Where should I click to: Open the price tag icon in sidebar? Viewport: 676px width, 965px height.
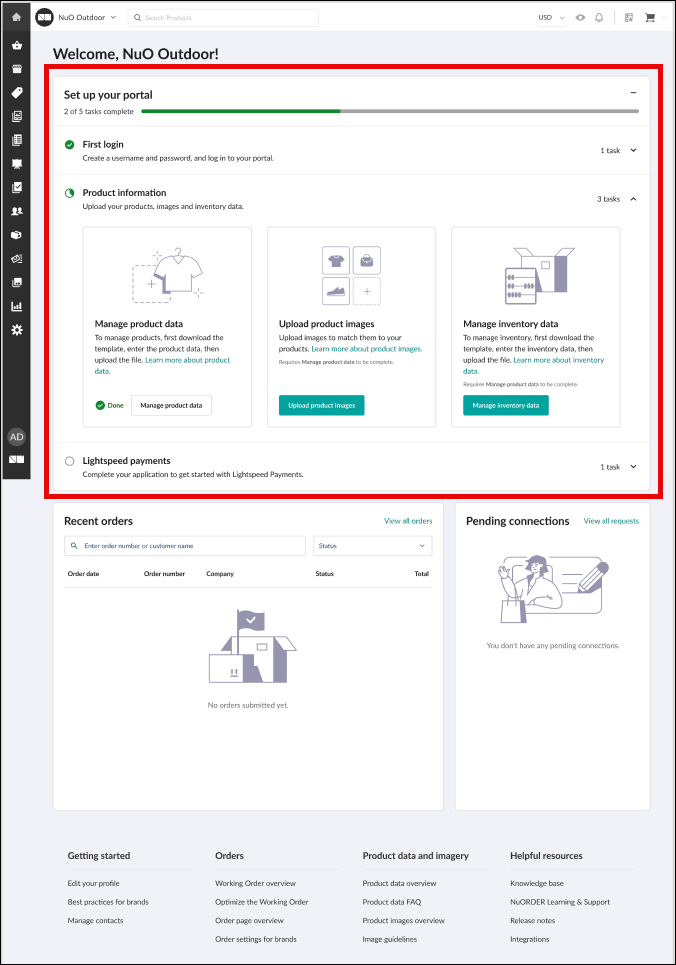16,93
